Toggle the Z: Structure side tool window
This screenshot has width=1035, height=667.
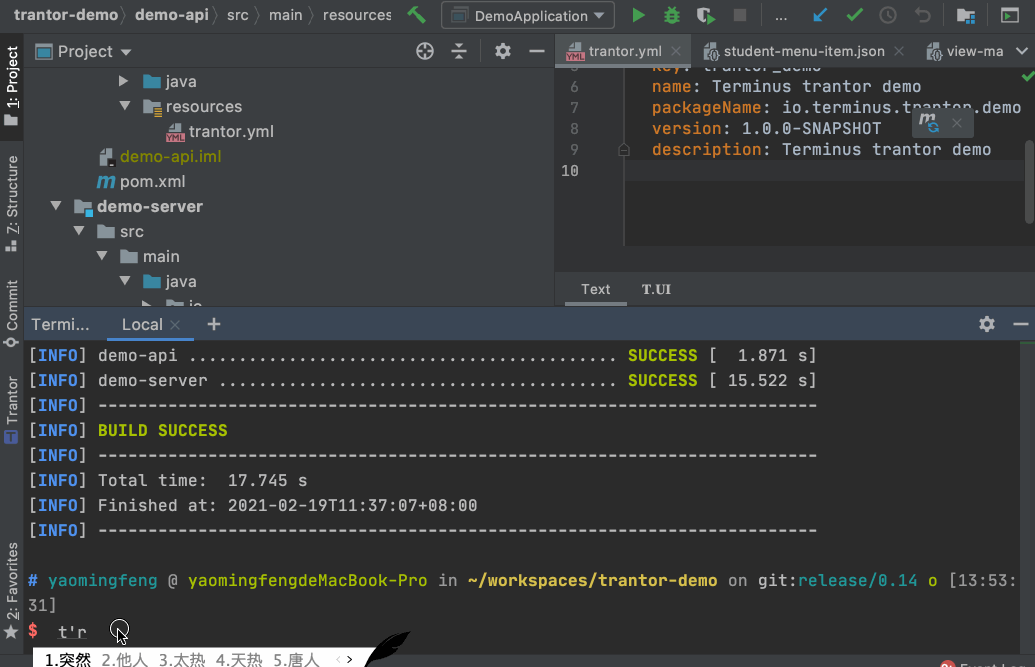[x=11, y=203]
